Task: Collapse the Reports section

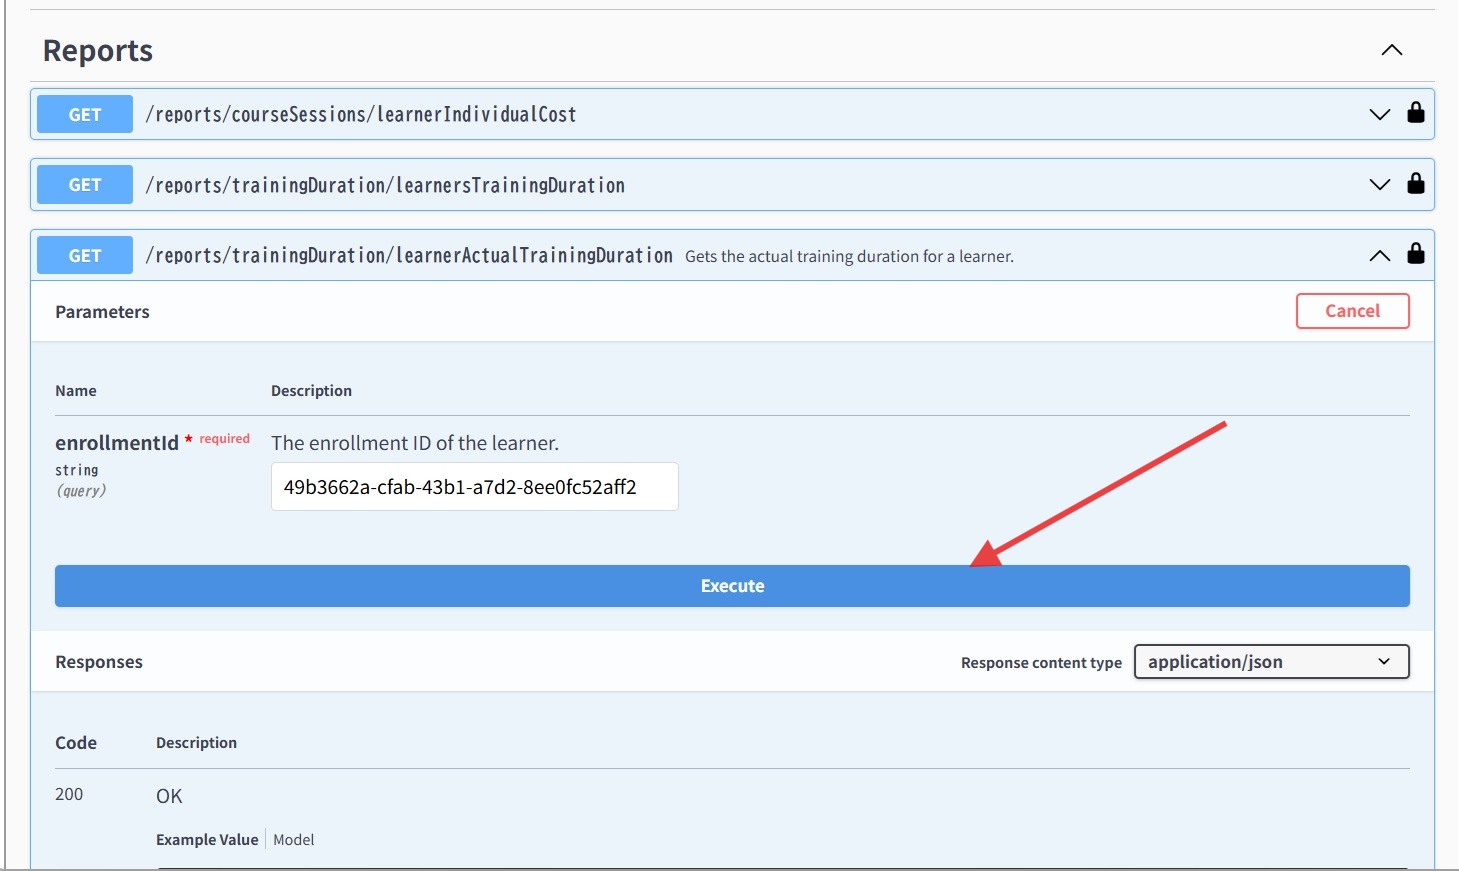Action: click(1392, 50)
